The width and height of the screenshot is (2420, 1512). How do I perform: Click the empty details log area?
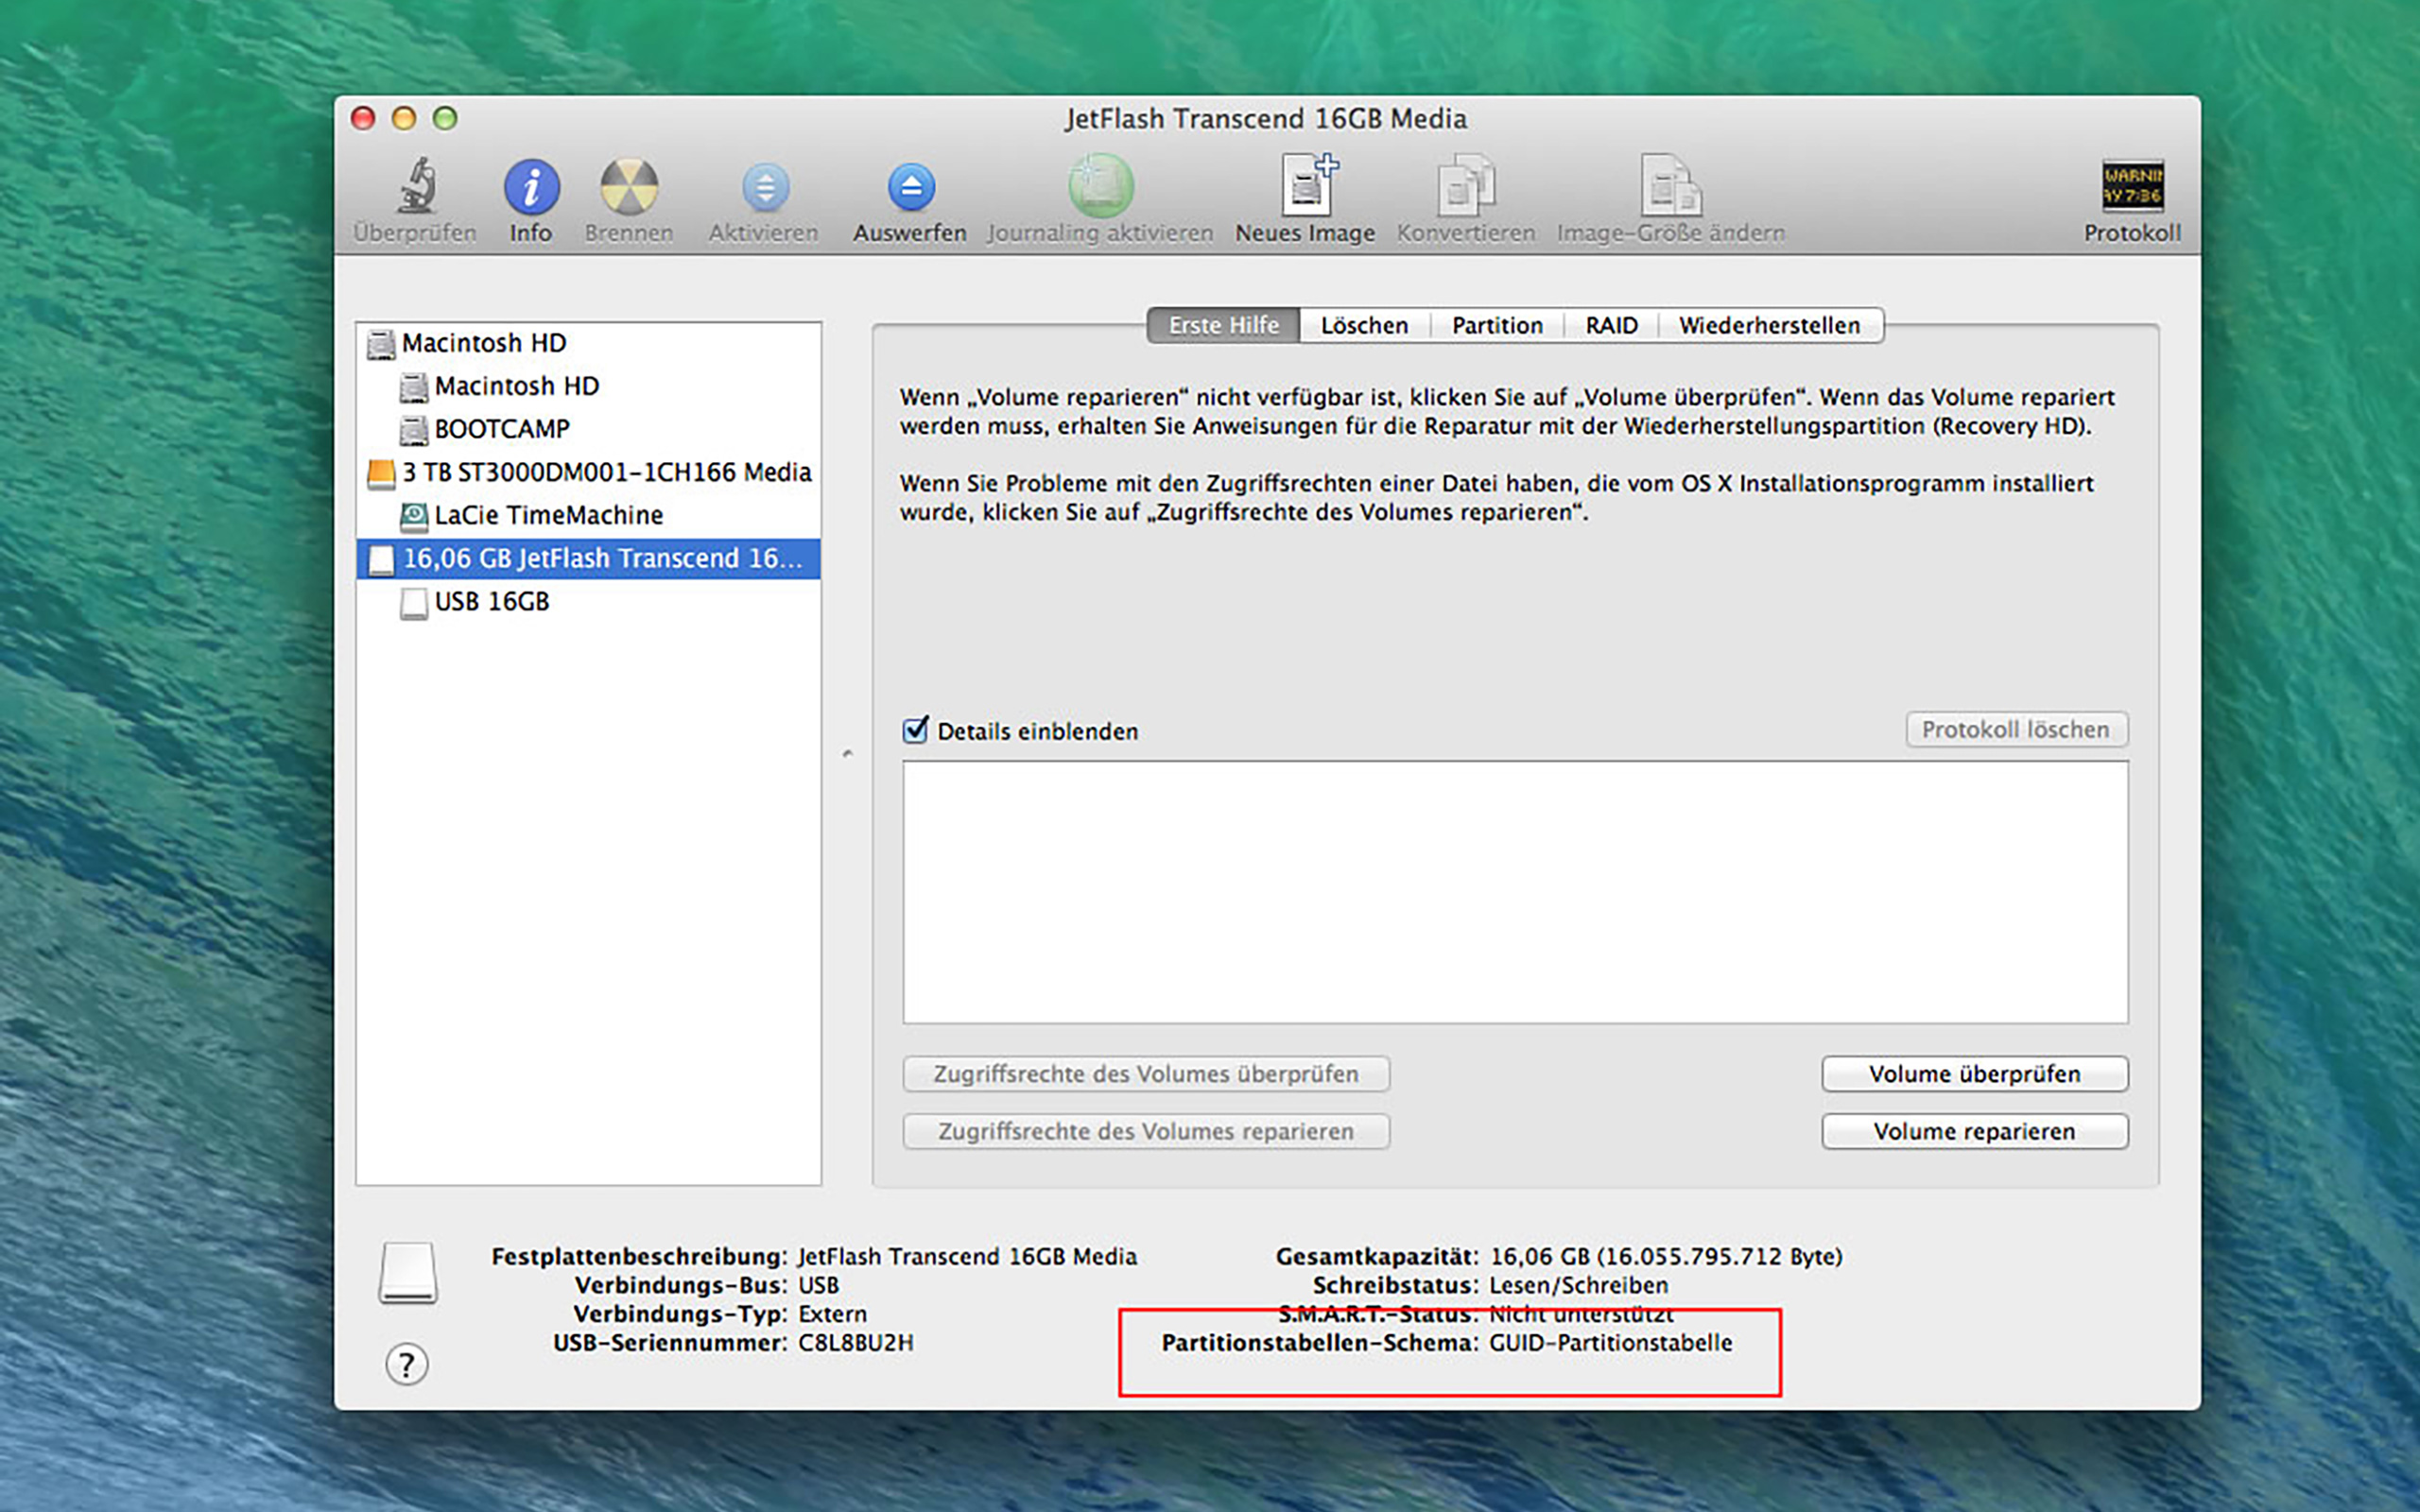pyautogui.click(x=1514, y=891)
